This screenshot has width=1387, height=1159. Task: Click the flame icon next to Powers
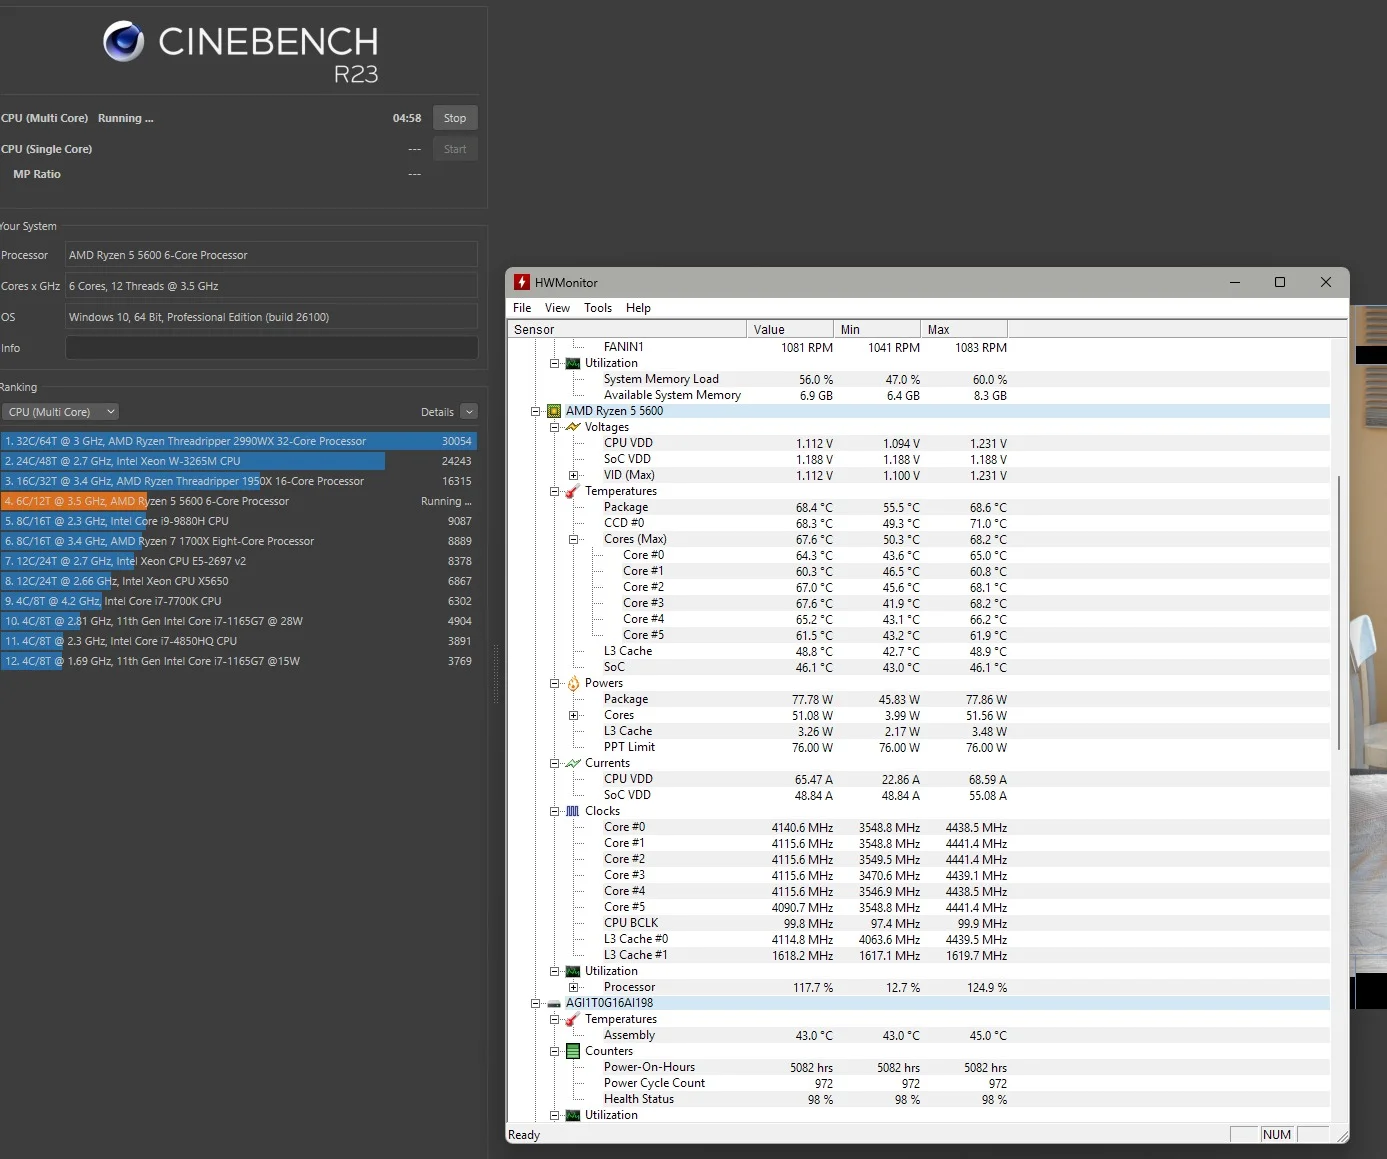click(573, 684)
